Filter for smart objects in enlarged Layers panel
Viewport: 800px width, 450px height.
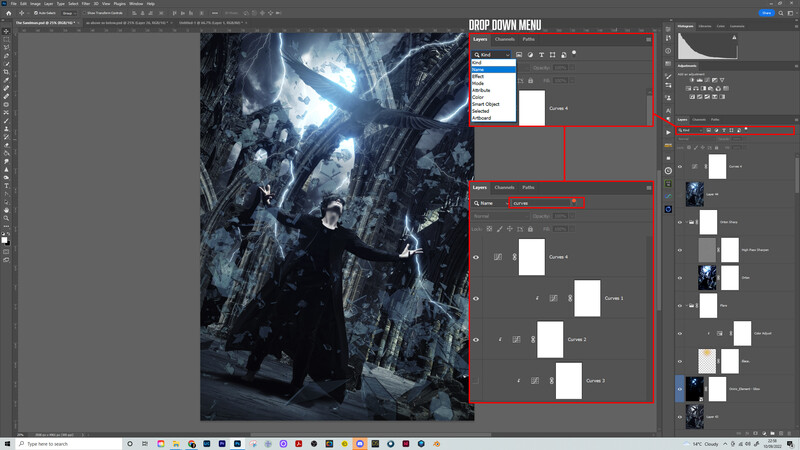point(563,55)
